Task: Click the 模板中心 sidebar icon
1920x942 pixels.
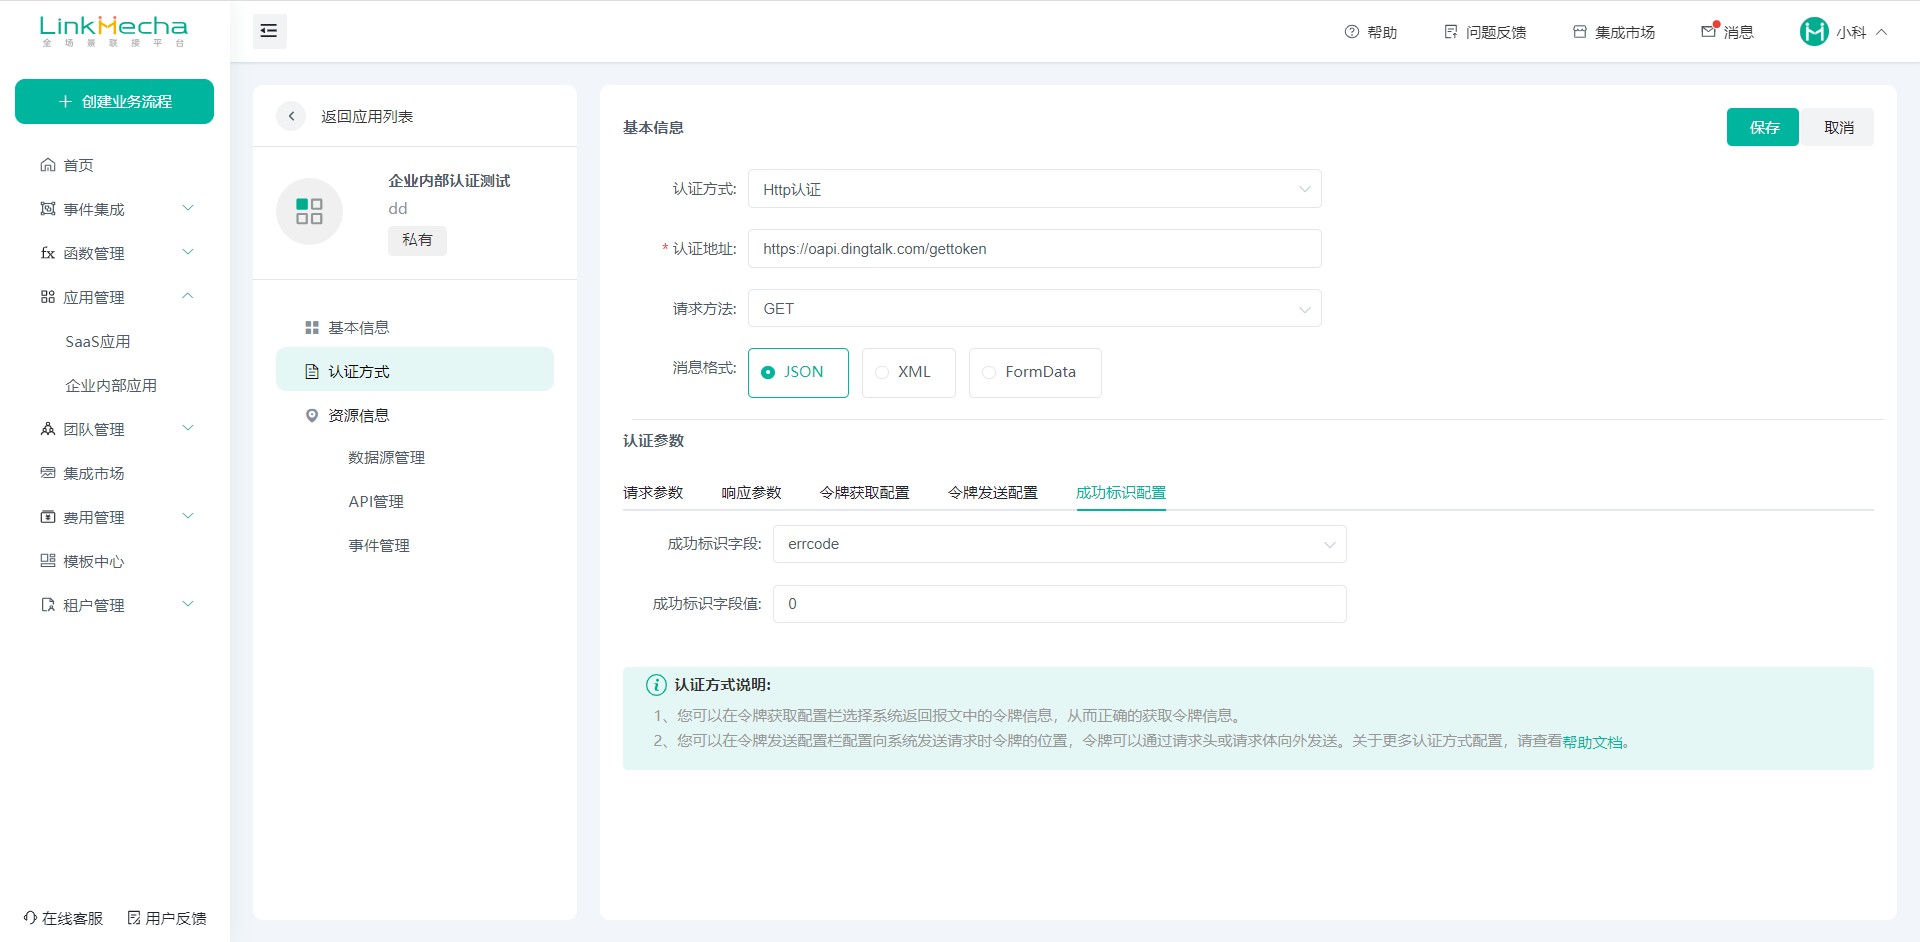Action: [48, 561]
